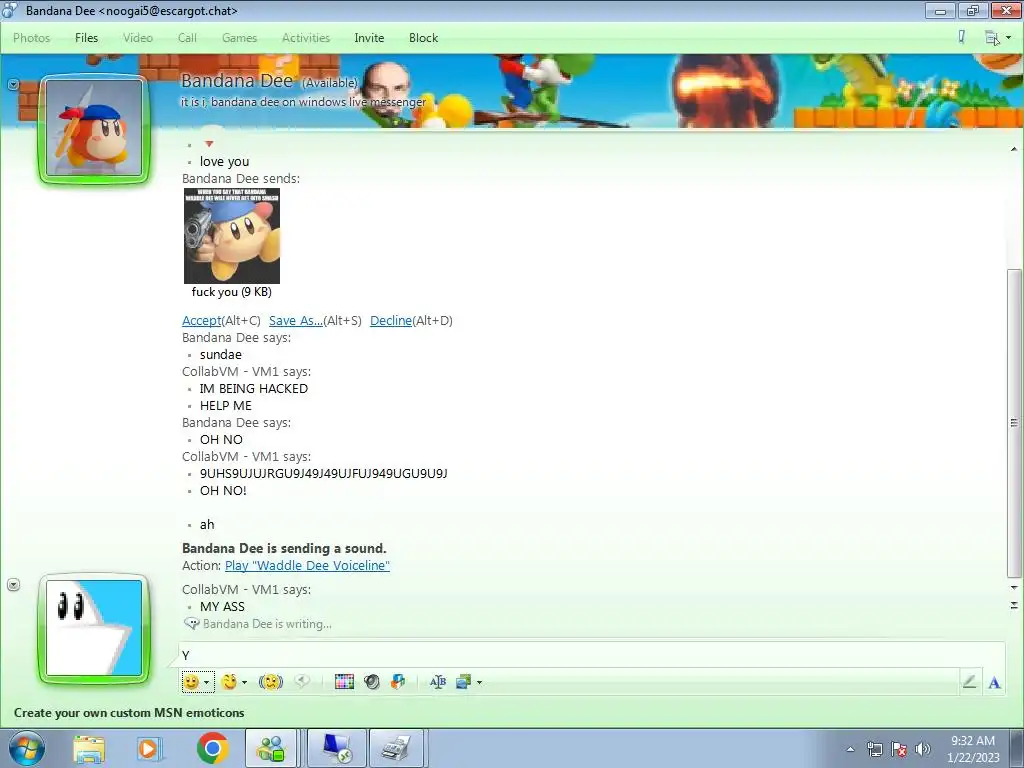Click the 'sundae' message line
This screenshot has height=768, width=1024.
(x=221, y=355)
